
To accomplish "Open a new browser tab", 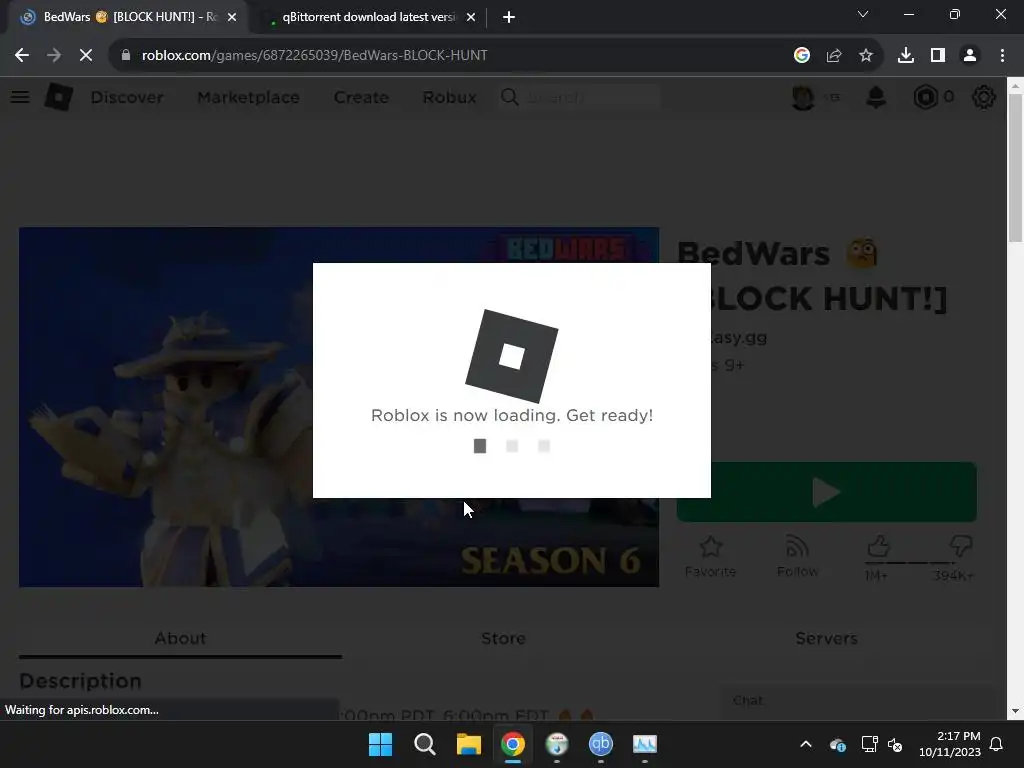I will 509,18.
